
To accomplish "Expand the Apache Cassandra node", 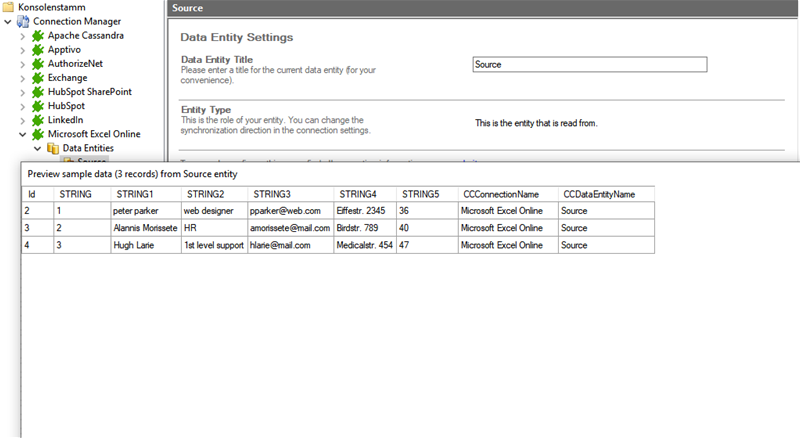I will click(23, 35).
